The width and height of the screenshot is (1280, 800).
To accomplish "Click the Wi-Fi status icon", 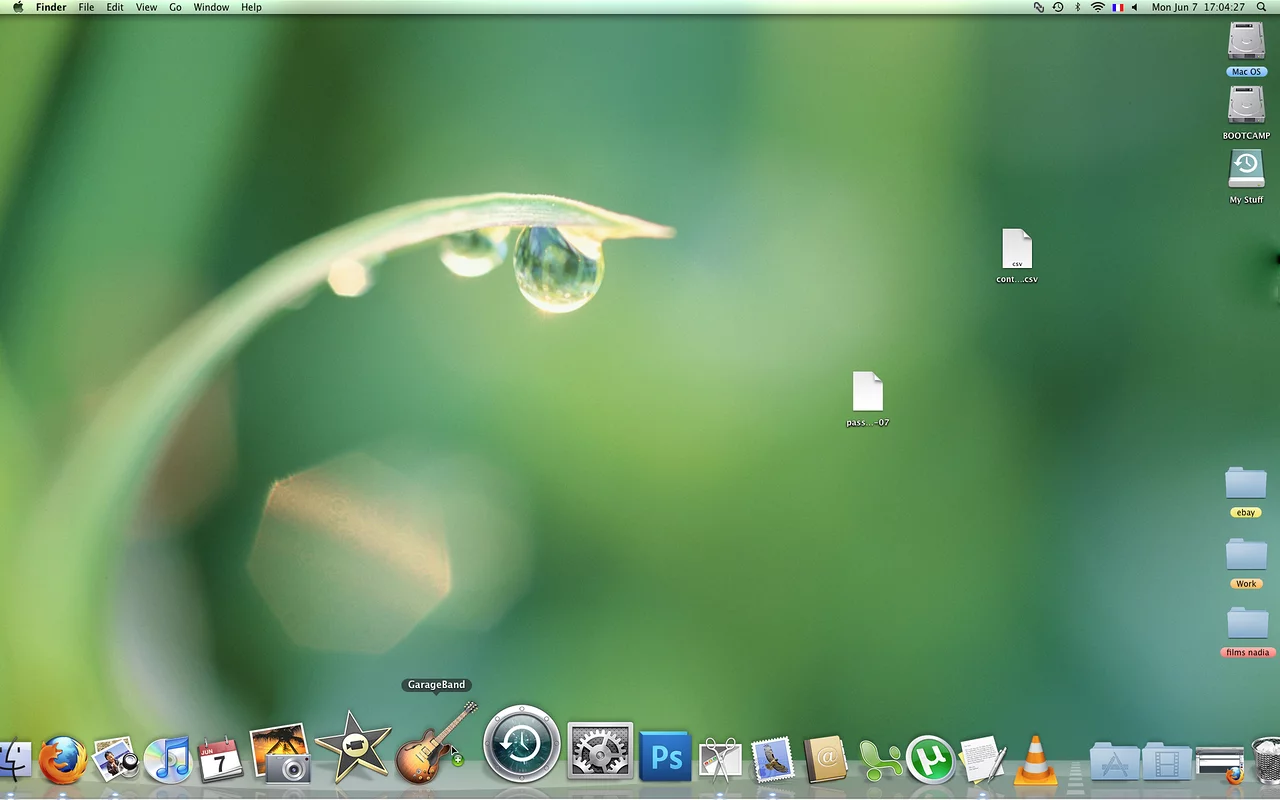I will [1097, 7].
